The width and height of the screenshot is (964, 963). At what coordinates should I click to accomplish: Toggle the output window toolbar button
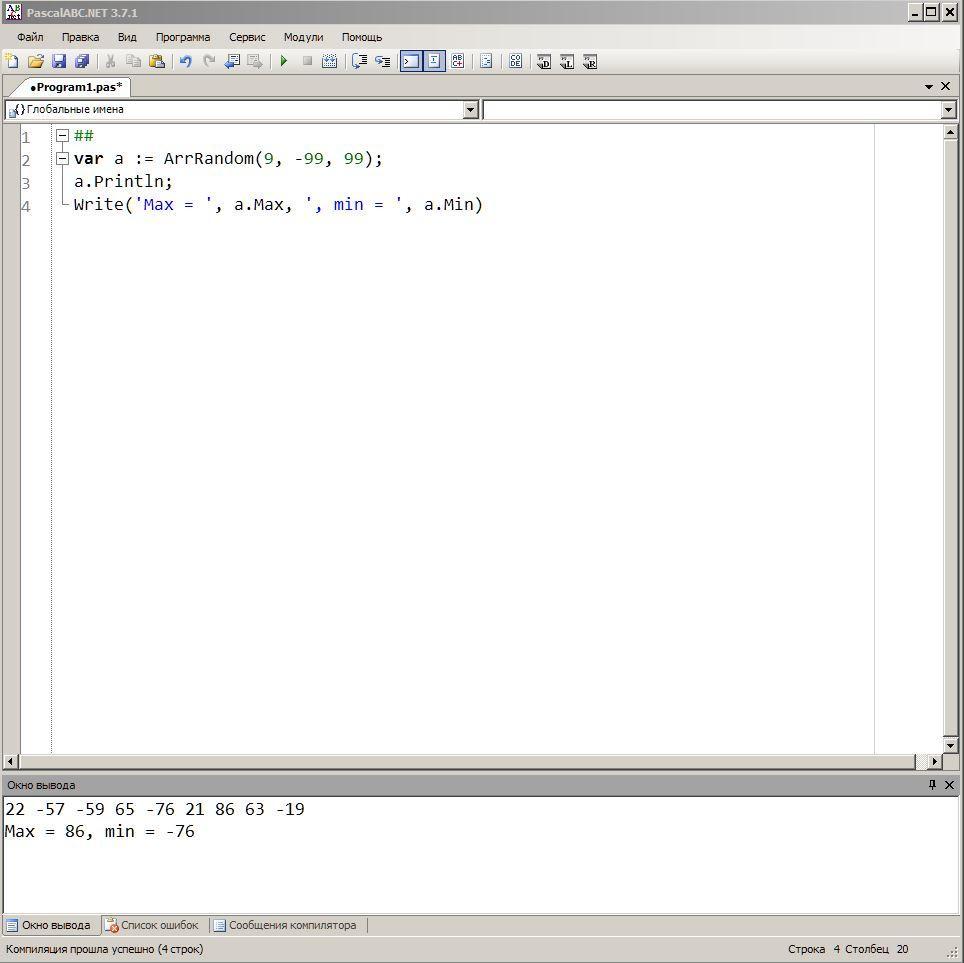coord(411,61)
